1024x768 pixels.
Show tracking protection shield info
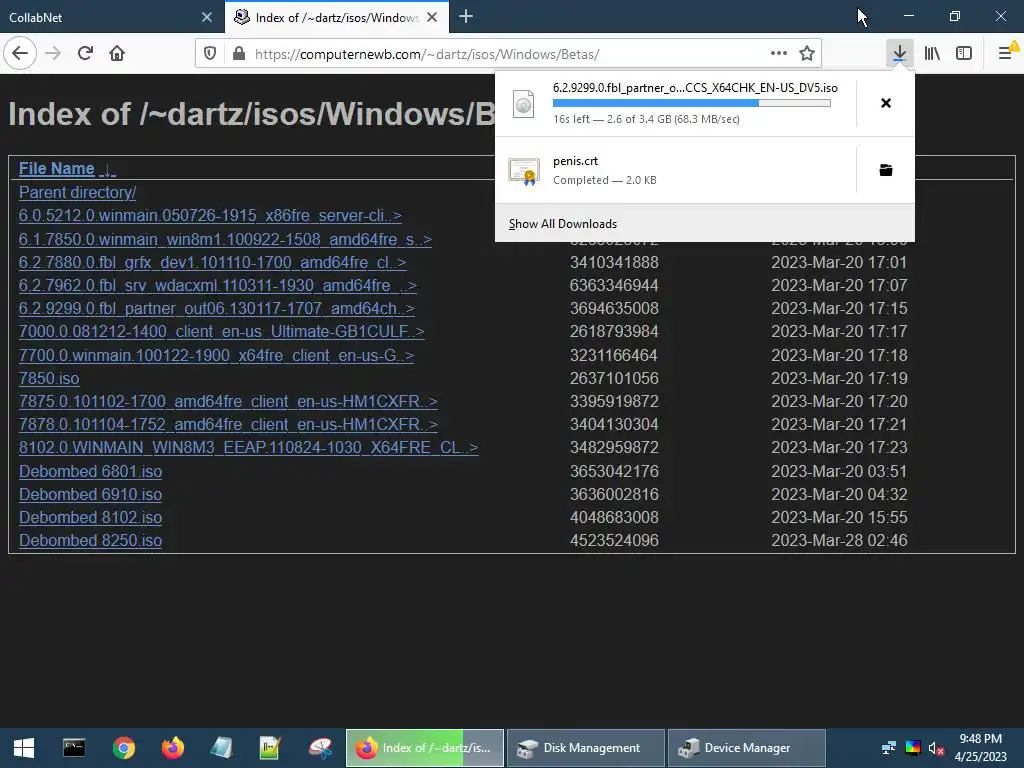(x=210, y=54)
